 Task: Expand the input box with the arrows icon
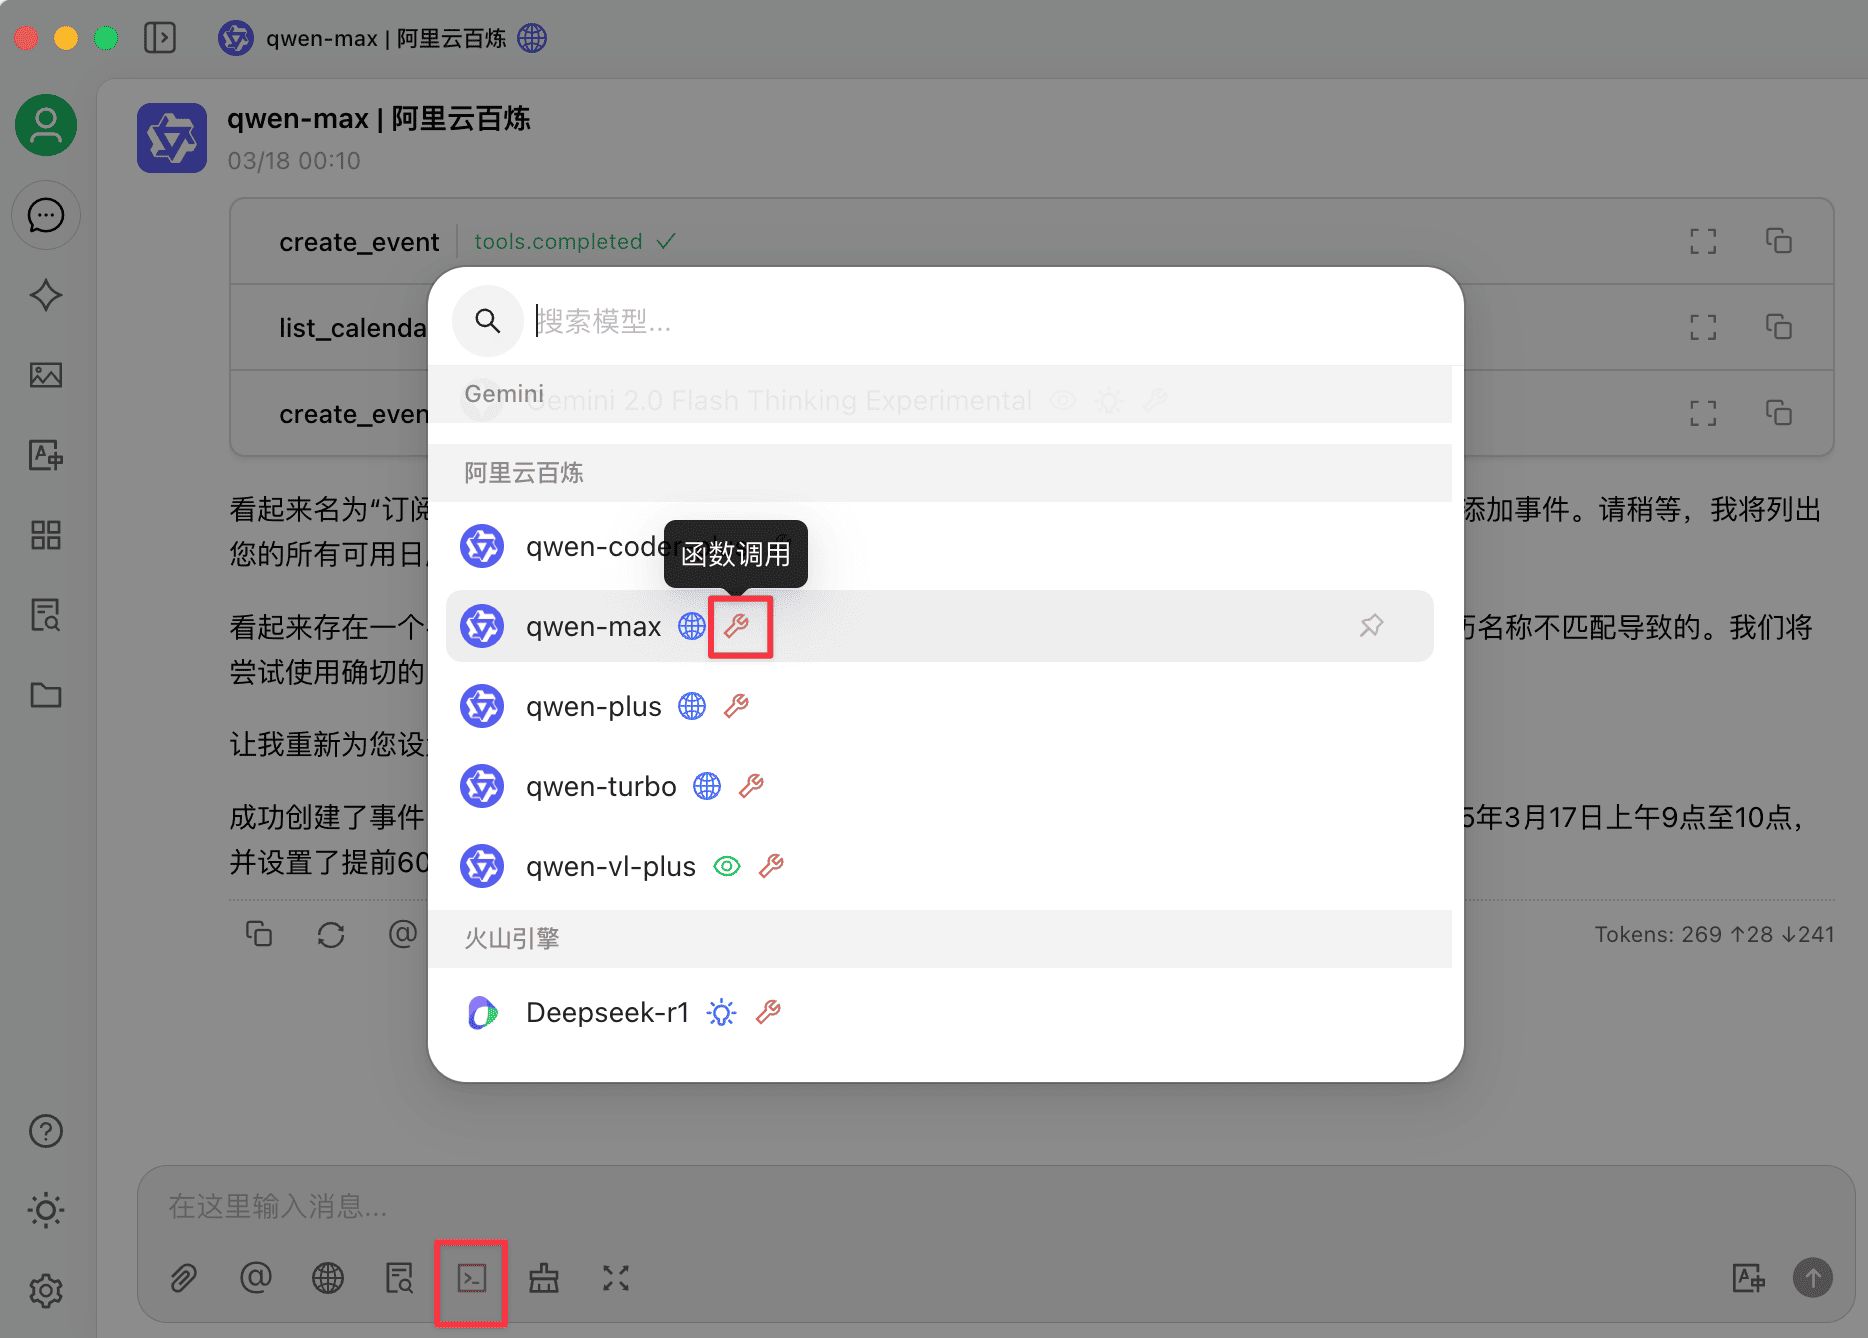pyautogui.click(x=616, y=1278)
